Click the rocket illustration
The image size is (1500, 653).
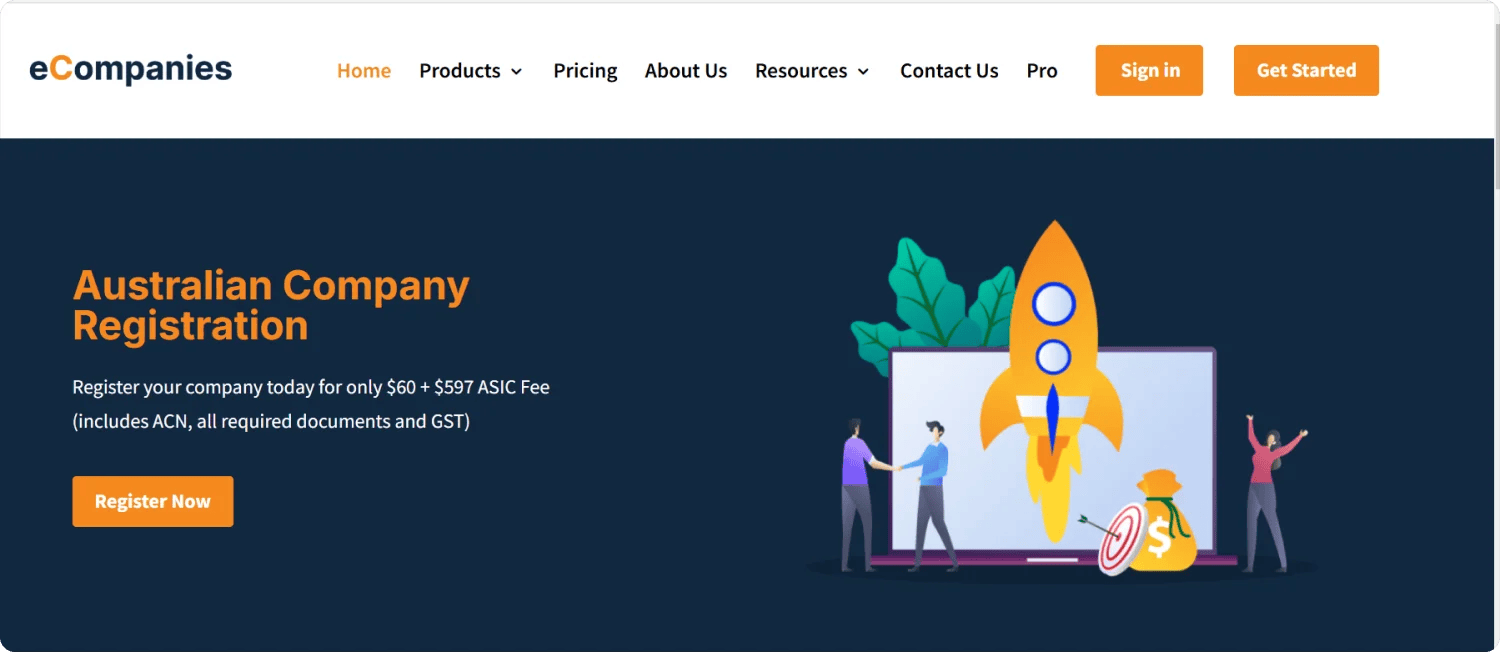pos(1052,380)
